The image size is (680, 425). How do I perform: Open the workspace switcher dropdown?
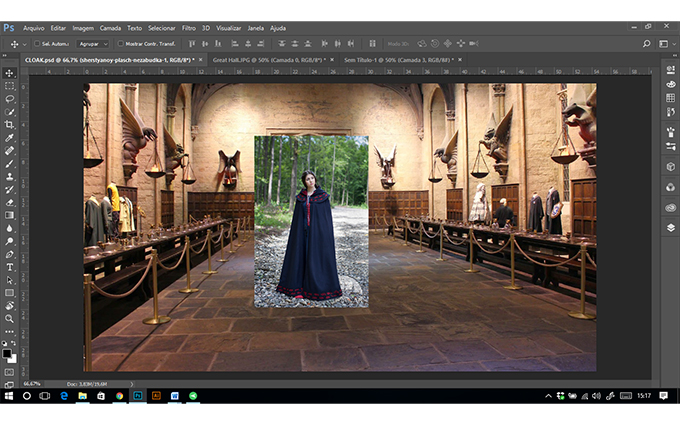667,44
